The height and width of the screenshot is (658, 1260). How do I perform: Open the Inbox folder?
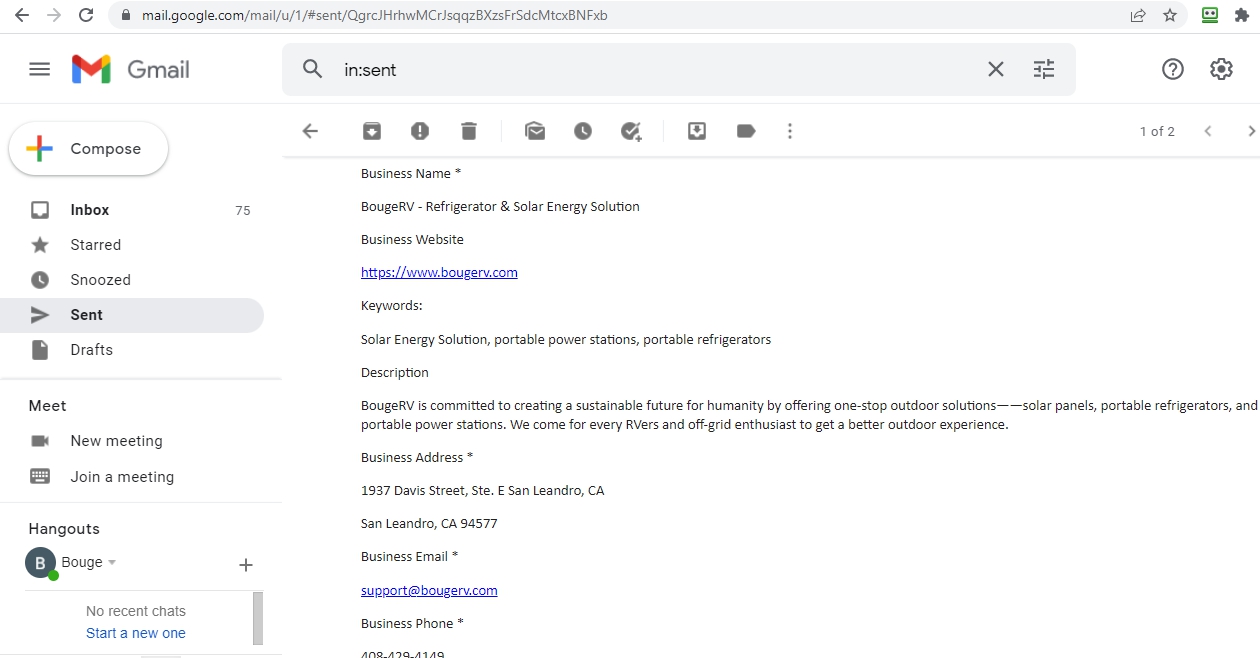point(90,210)
